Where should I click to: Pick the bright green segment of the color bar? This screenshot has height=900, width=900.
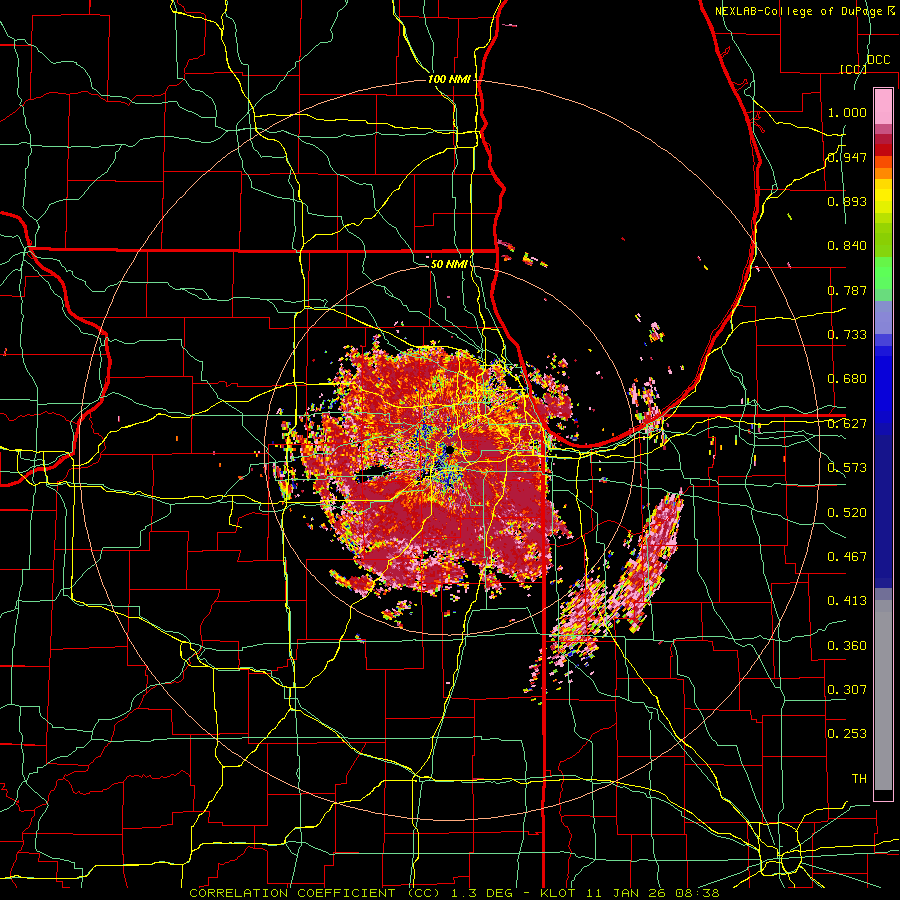pos(883,273)
